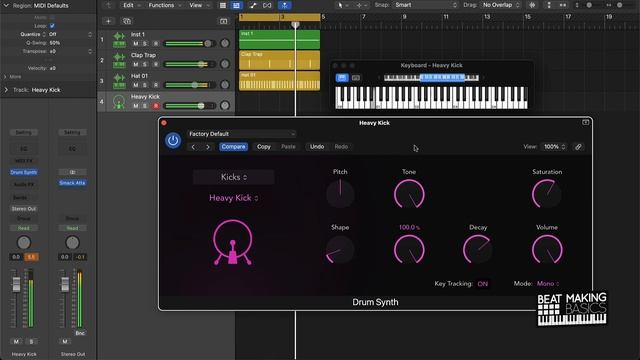Mute the Inst 1 track

(136, 44)
